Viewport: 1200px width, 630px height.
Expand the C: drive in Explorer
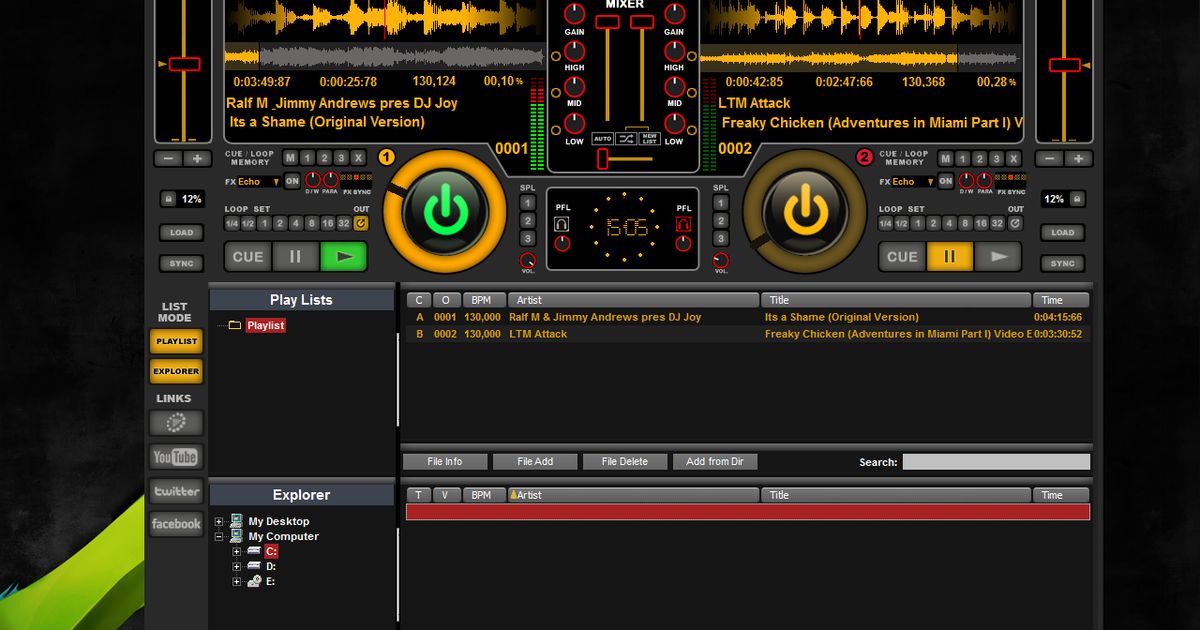click(235, 551)
